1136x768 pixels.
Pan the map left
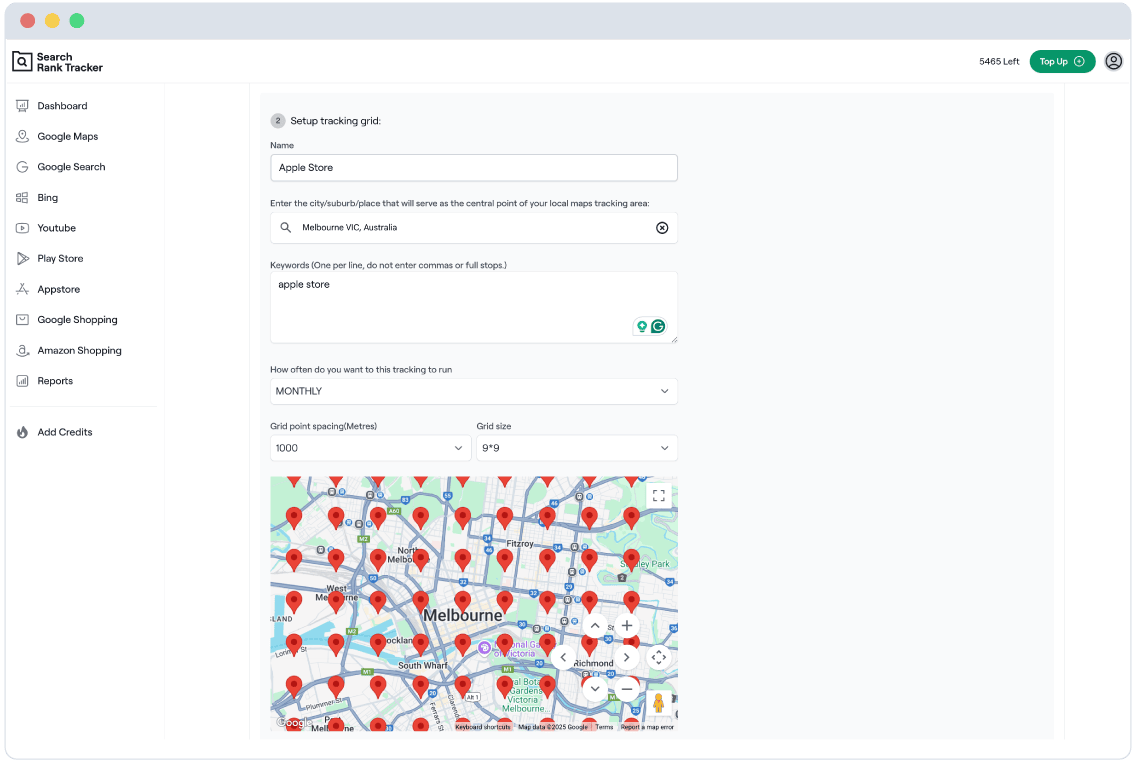point(563,658)
